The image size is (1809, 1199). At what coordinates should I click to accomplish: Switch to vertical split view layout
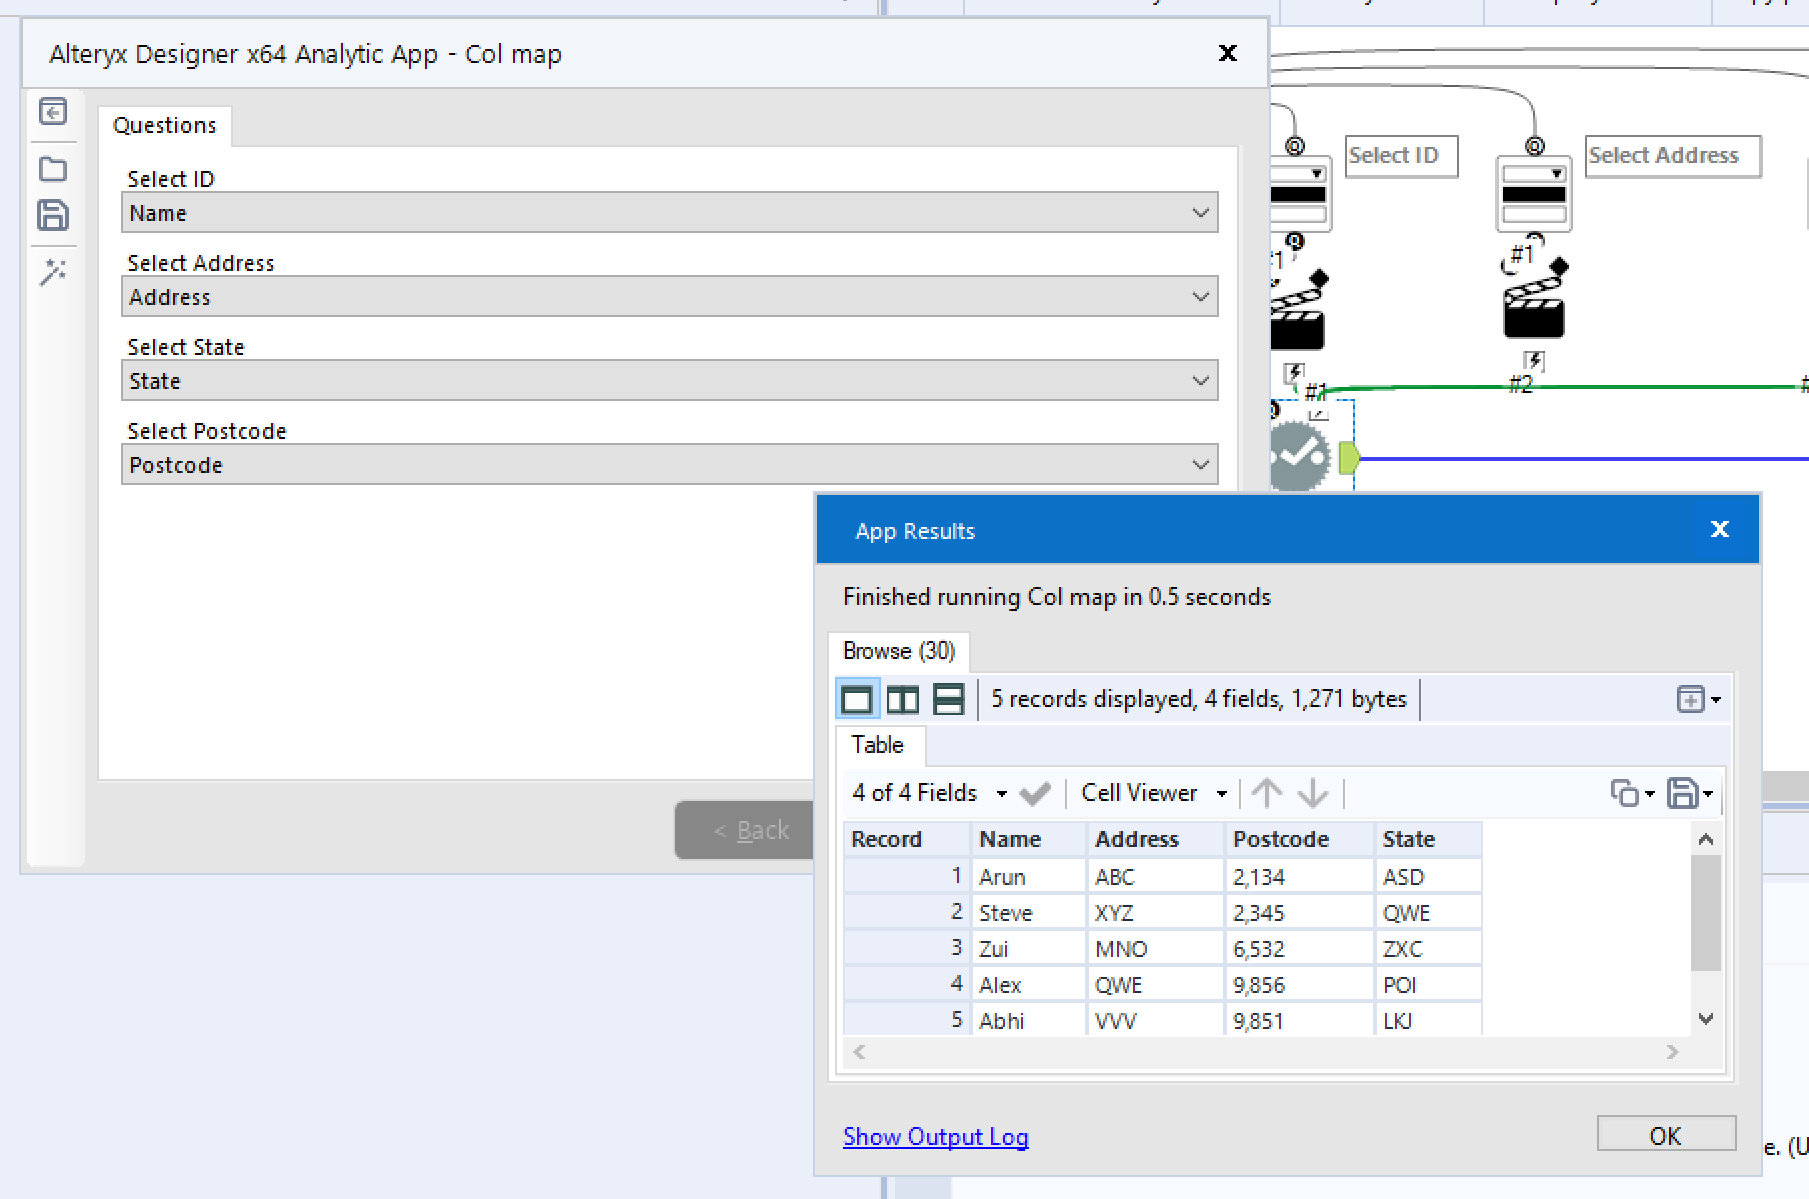[902, 698]
